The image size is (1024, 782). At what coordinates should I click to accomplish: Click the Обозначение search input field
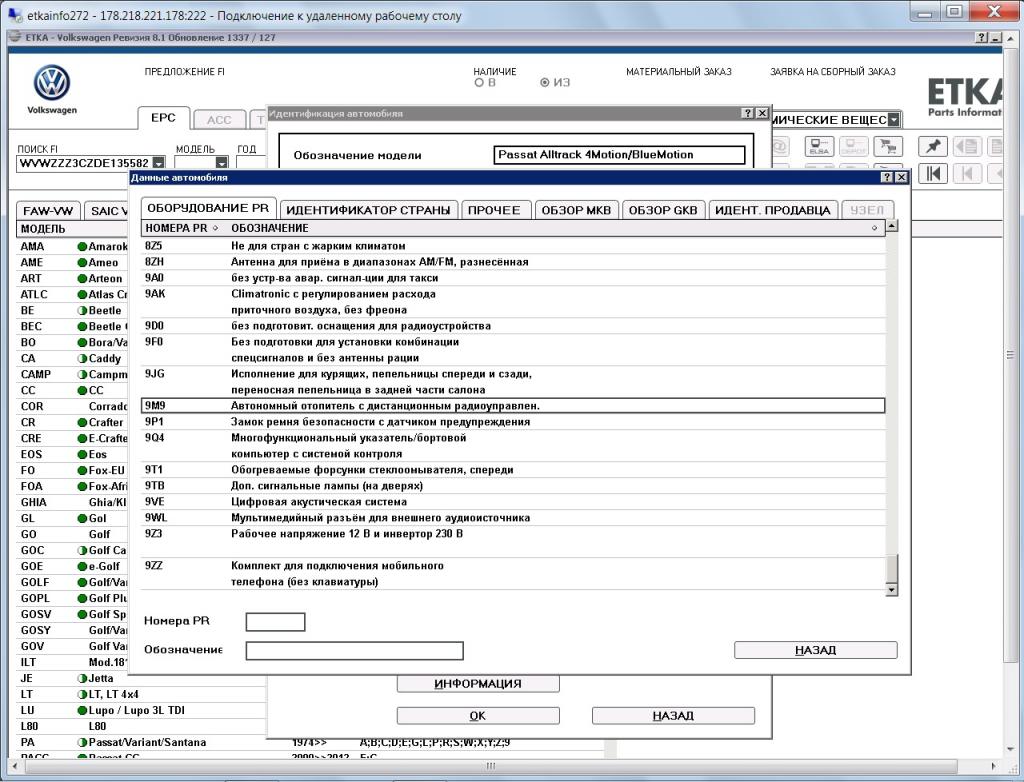coord(355,651)
